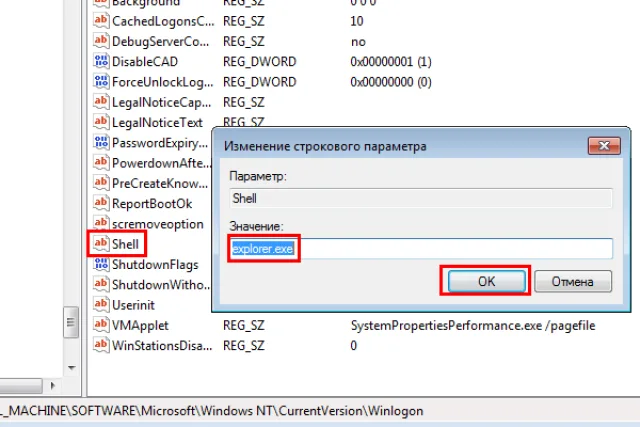Click the scremoveoption string icon
The width and height of the screenshot is (640, 427).
[101, 224]
